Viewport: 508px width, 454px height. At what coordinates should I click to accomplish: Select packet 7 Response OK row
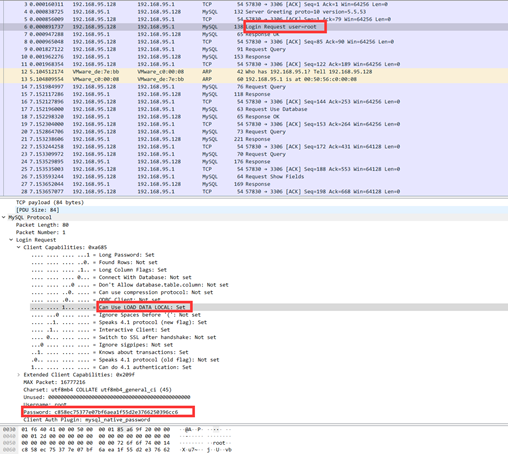pos(255,34)
